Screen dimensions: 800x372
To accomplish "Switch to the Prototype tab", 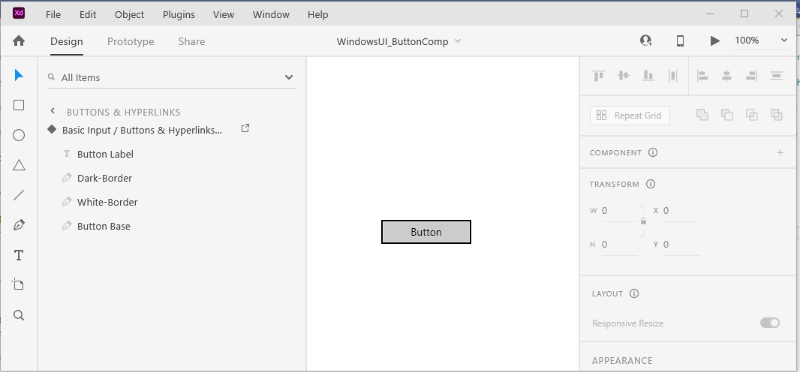I will click(131, 41).
